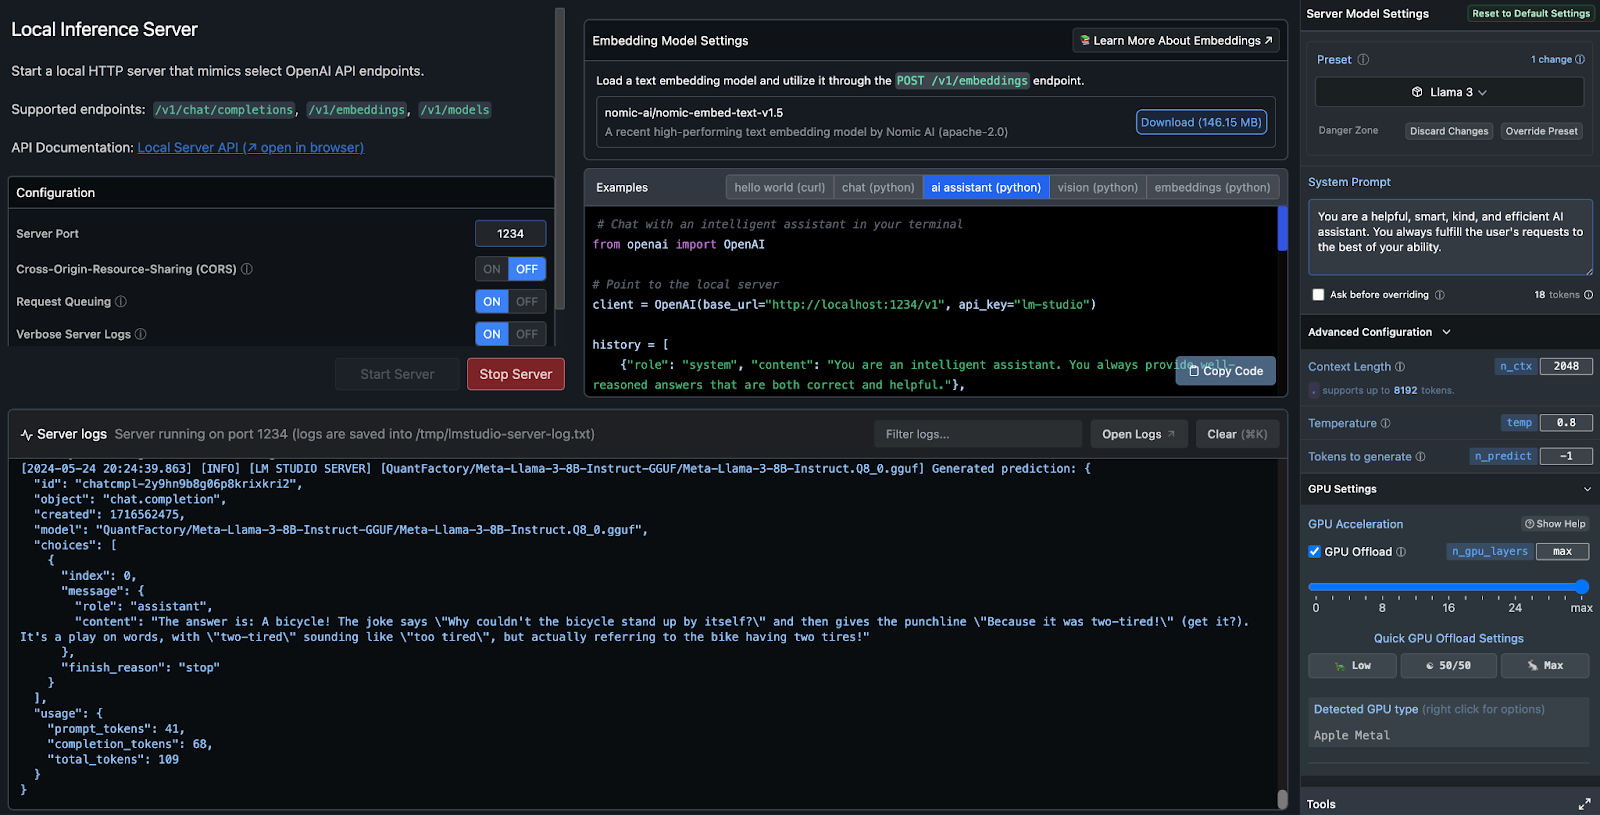This screenshot has width=1600, height=815.
Task: Click the Context Length value field 2048
Action: pyautogui.click(x=1566, y=367)
